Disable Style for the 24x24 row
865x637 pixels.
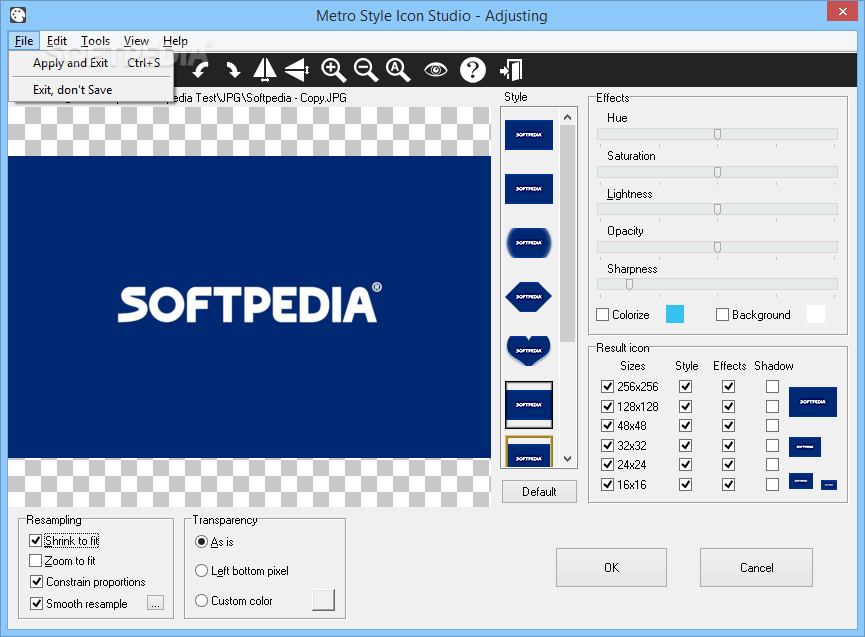[x=686, y=465]
